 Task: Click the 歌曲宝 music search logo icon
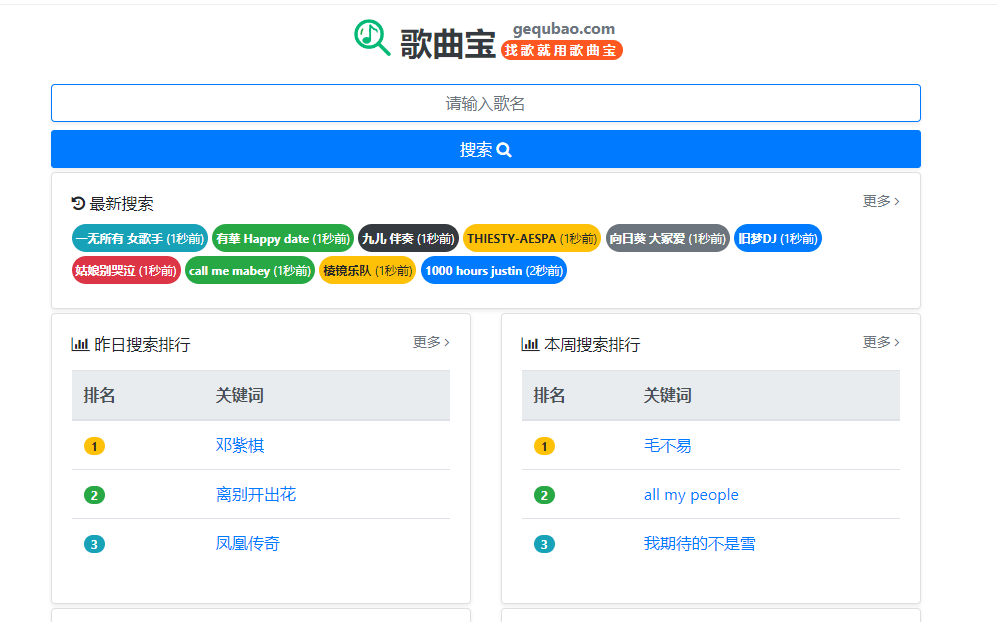[x=372, y=38]
